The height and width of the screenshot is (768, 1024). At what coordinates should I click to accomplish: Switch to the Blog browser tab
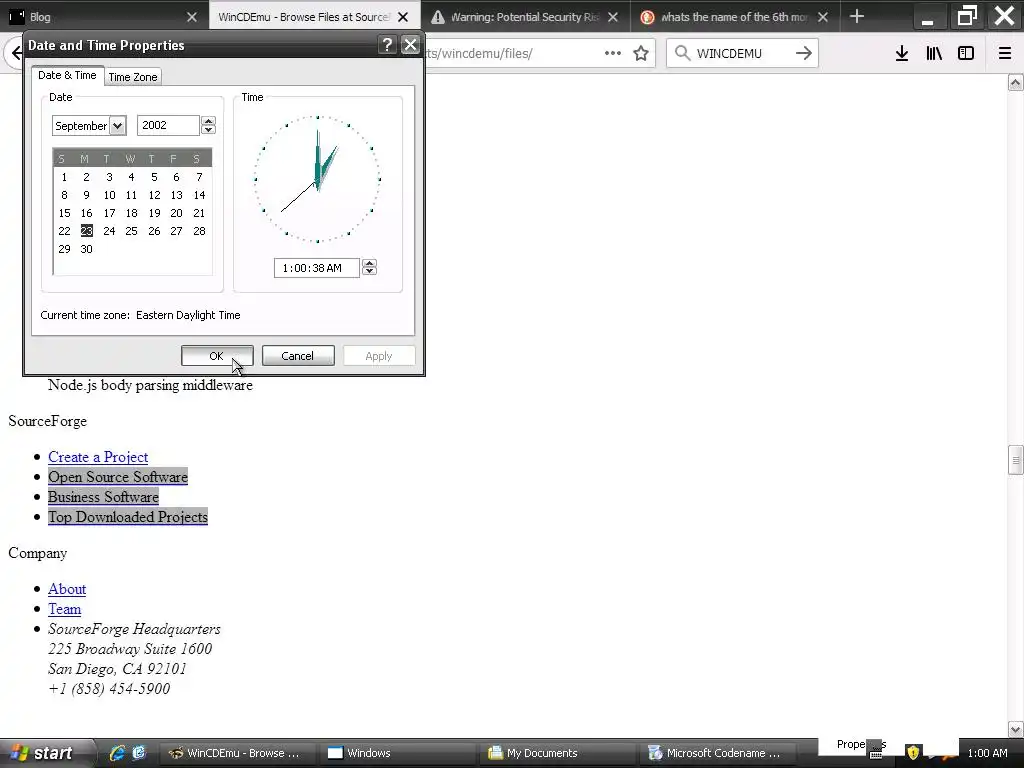tap(98, 17)
